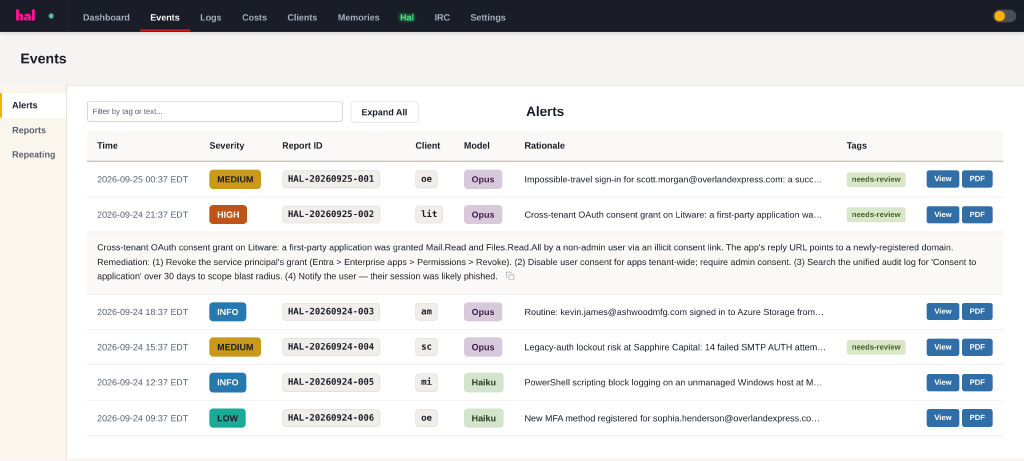View report HAL-20260924-005
This screenshot has width=1024, height=461.
[x=942, y=383]
